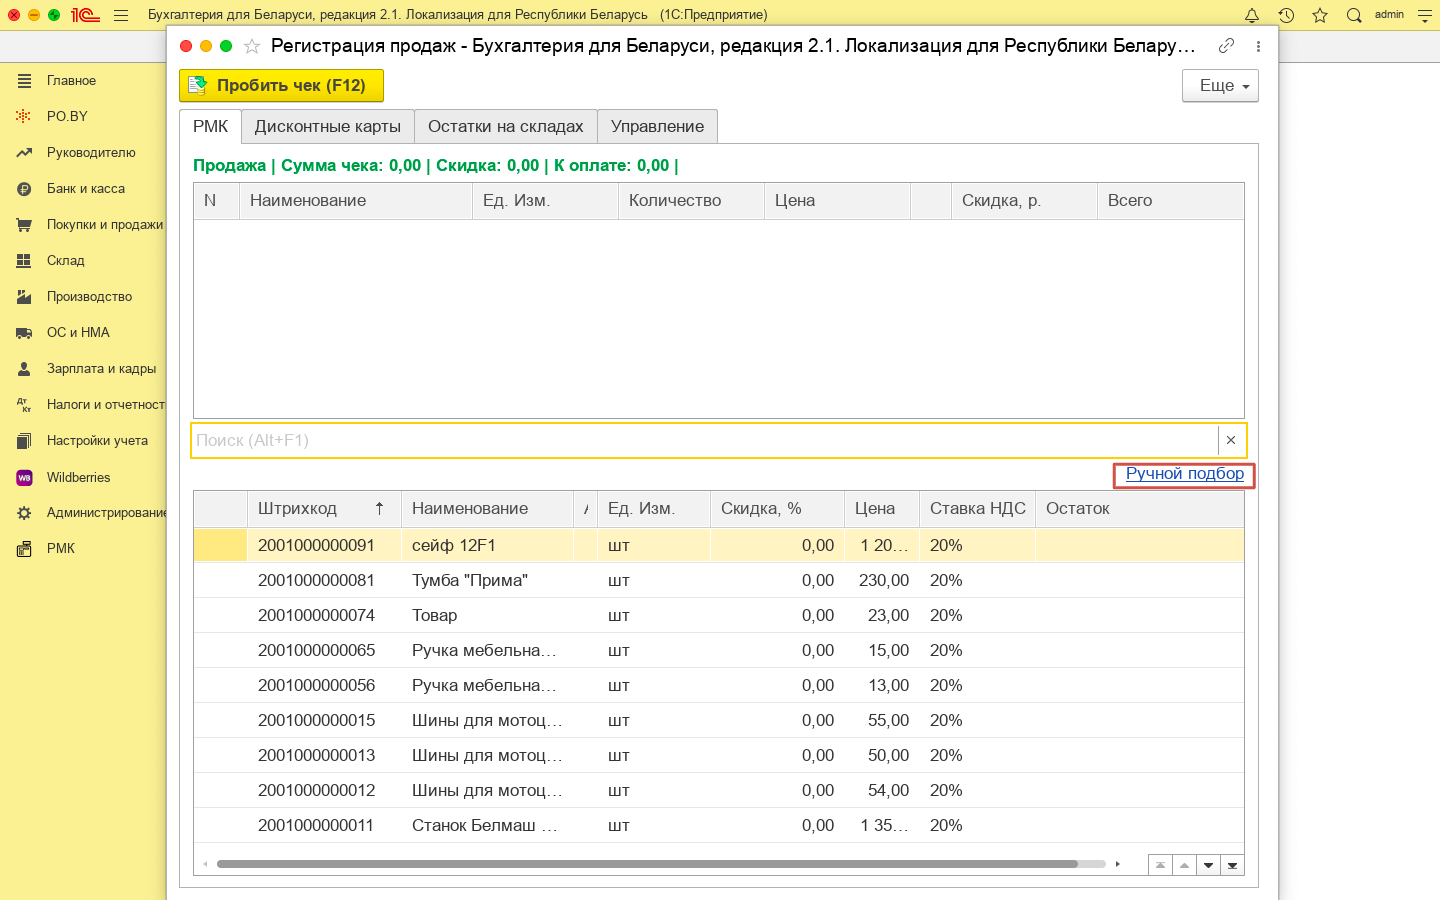Open Администрирование gear section

tap(105, 512)
